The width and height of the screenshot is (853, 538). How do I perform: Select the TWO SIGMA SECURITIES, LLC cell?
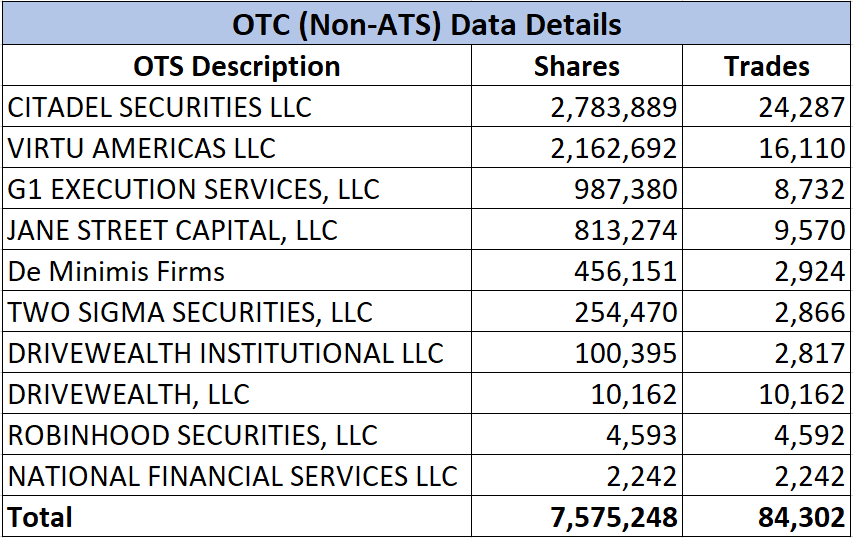point(190,312)
